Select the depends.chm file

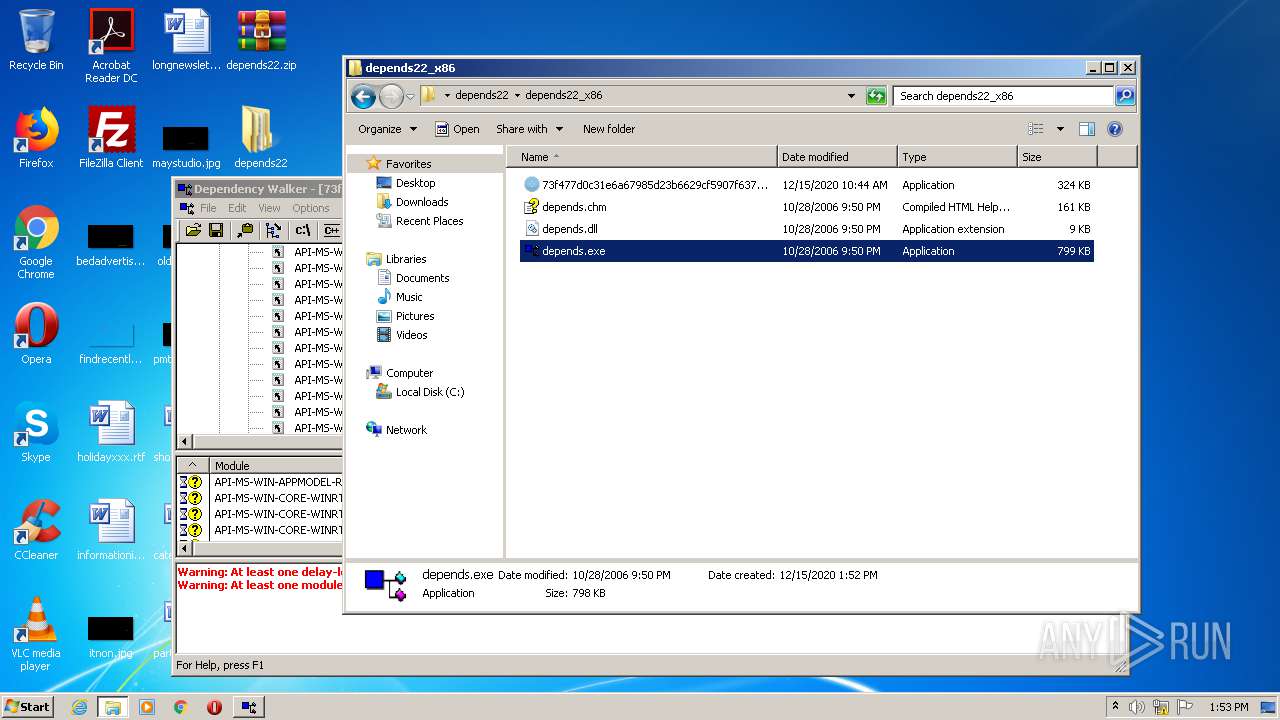click(807, 207)
